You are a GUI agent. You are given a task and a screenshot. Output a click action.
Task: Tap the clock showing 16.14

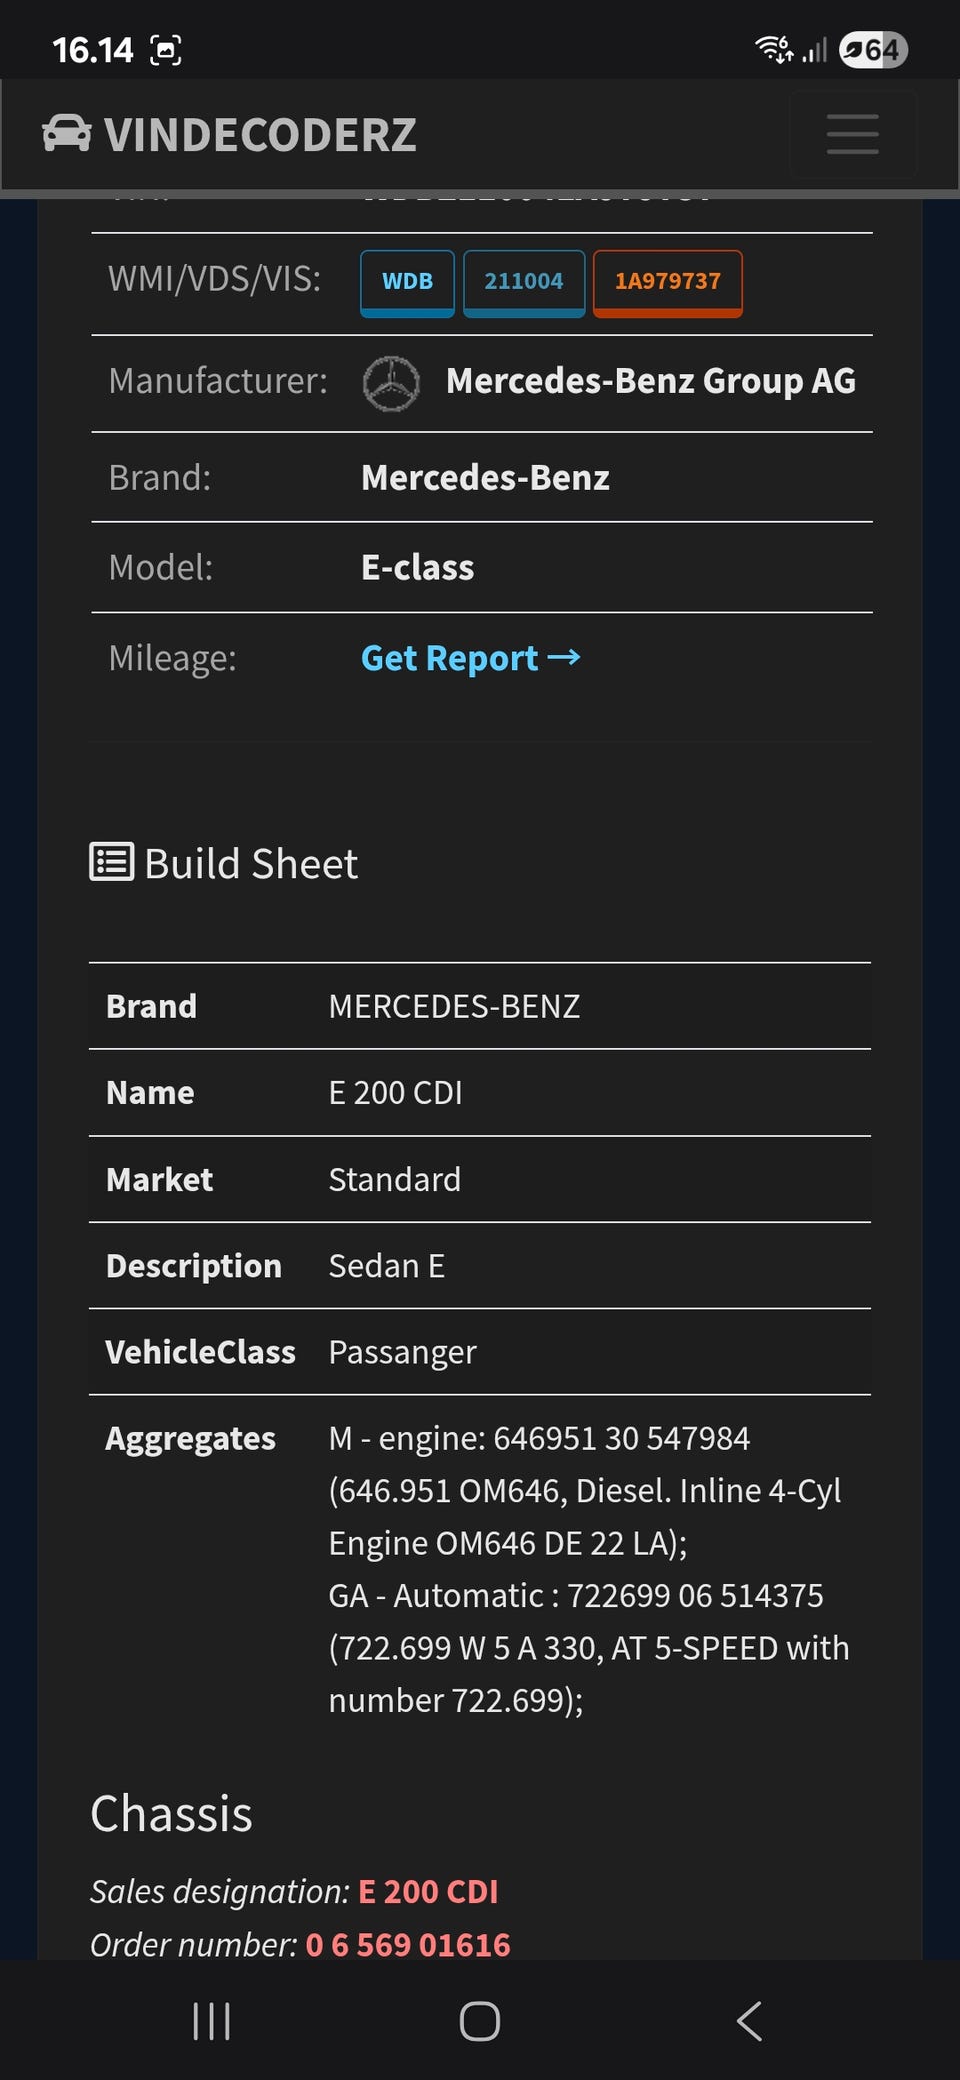click(92, 50)
